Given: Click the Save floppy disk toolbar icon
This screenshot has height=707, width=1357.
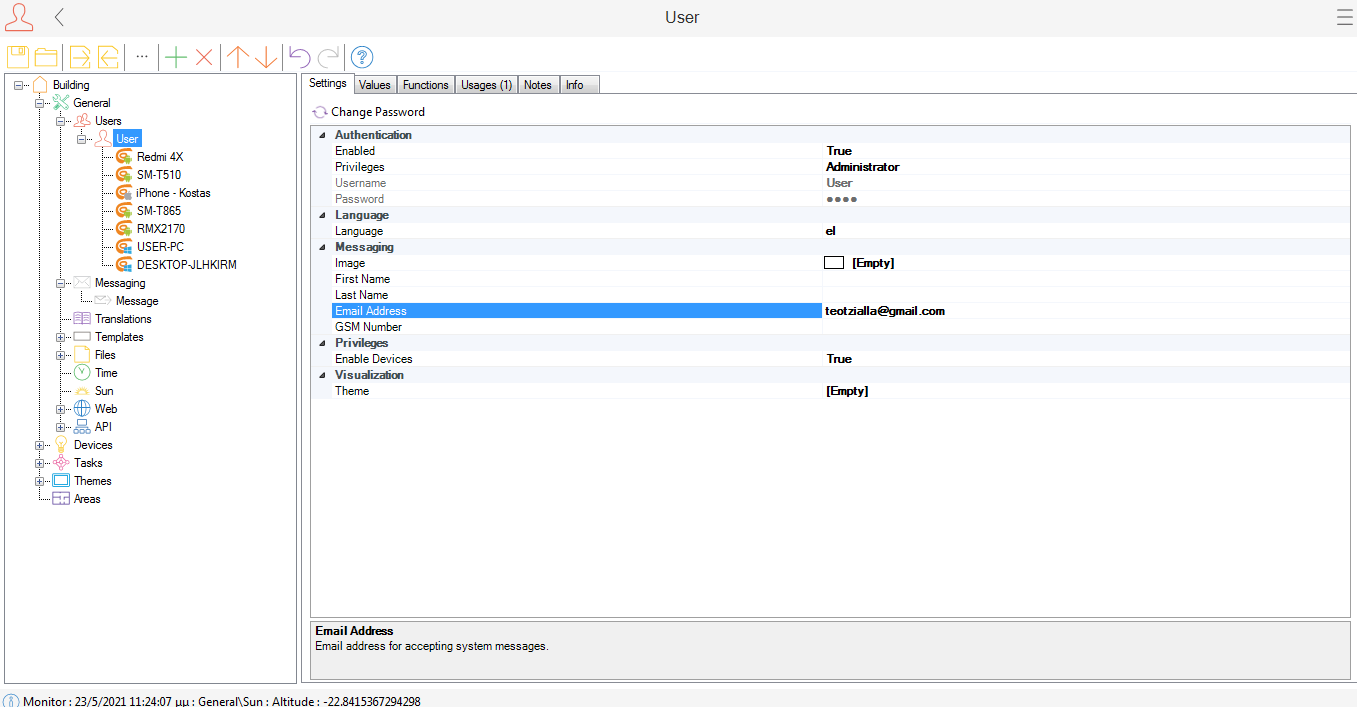Looking at the screenshot, I should click(x=18, y=57).
